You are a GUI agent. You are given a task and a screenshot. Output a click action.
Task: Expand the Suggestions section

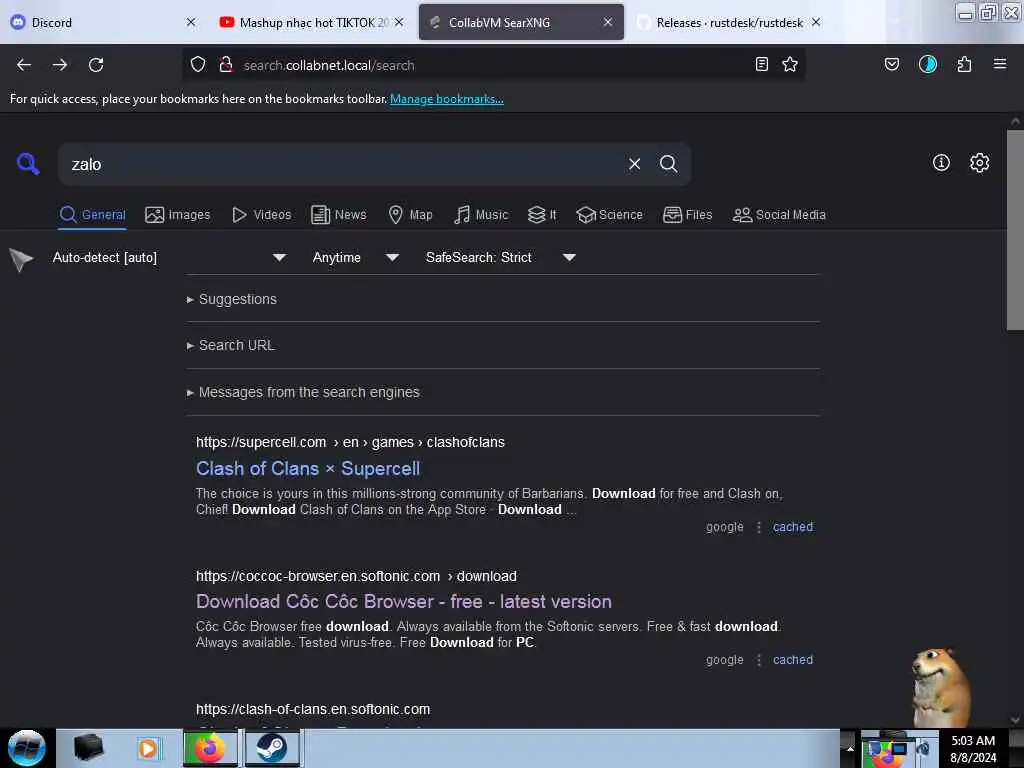pyautogui.click(x=231, y=299)
